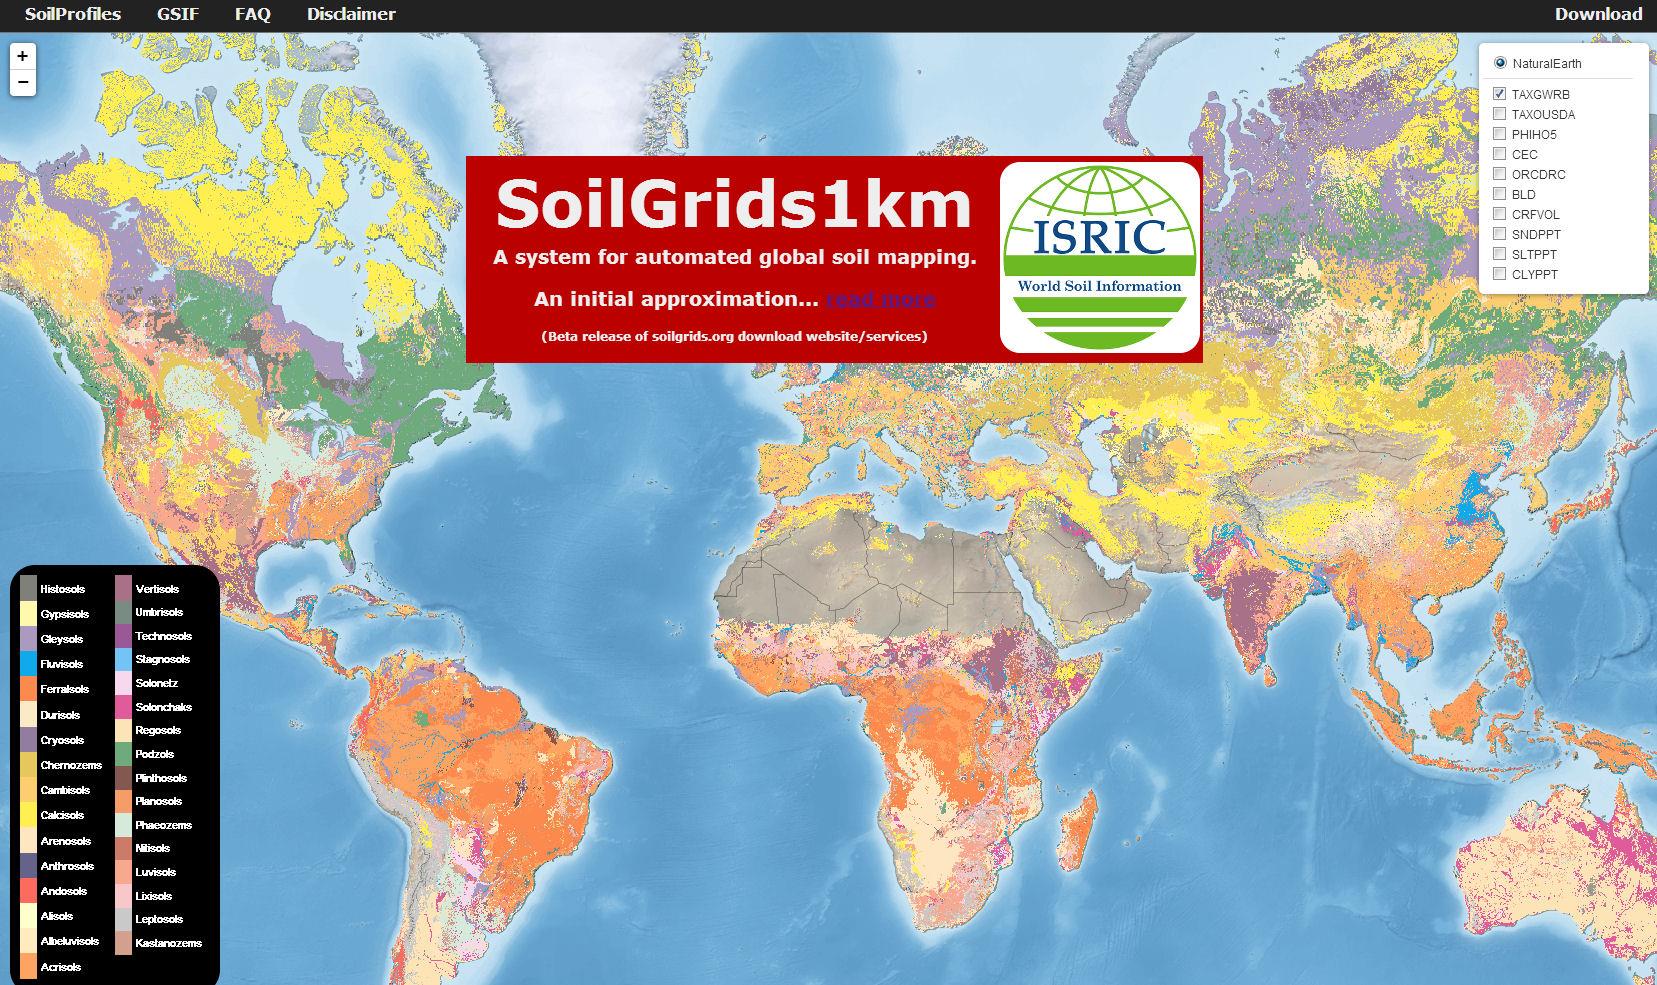Click the Podzols green legend swatch
Screen dimensions: 1657x985
click(124, 754)
